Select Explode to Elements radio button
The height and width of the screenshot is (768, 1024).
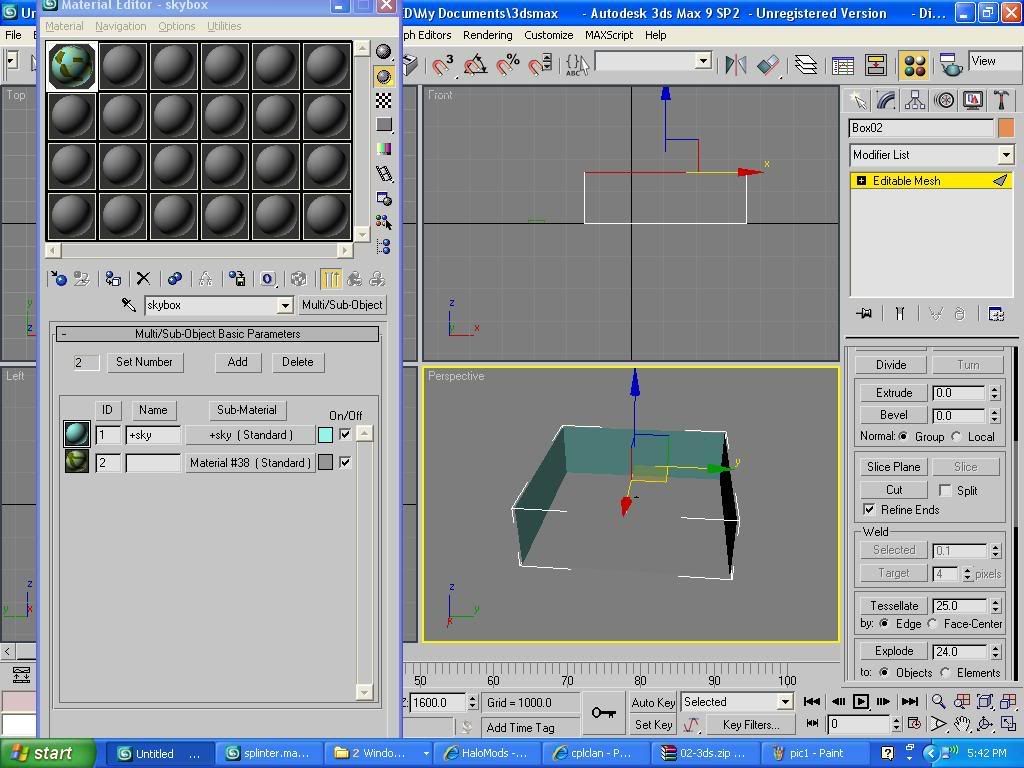[946, 672]
